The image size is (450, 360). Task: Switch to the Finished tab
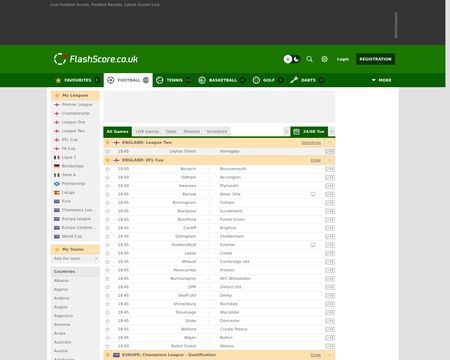point(191,132)
